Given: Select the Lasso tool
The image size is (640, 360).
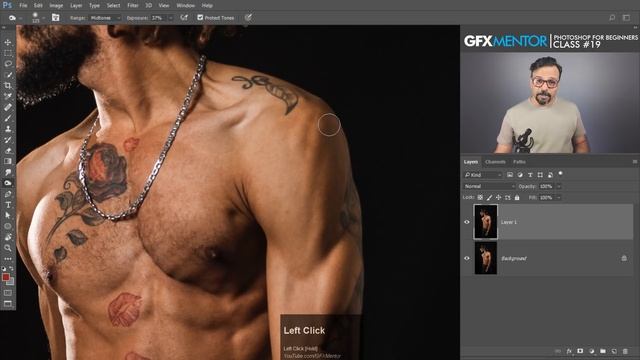Looking at the screenshot, I should click(8, 64).
